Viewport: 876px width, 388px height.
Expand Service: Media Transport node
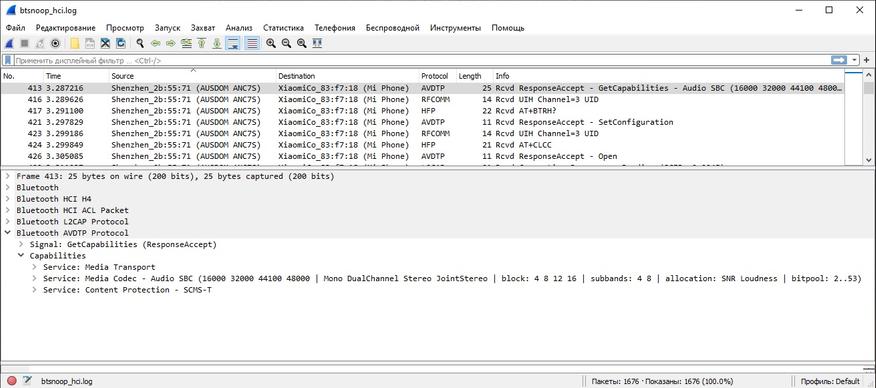tap(34, 267)
